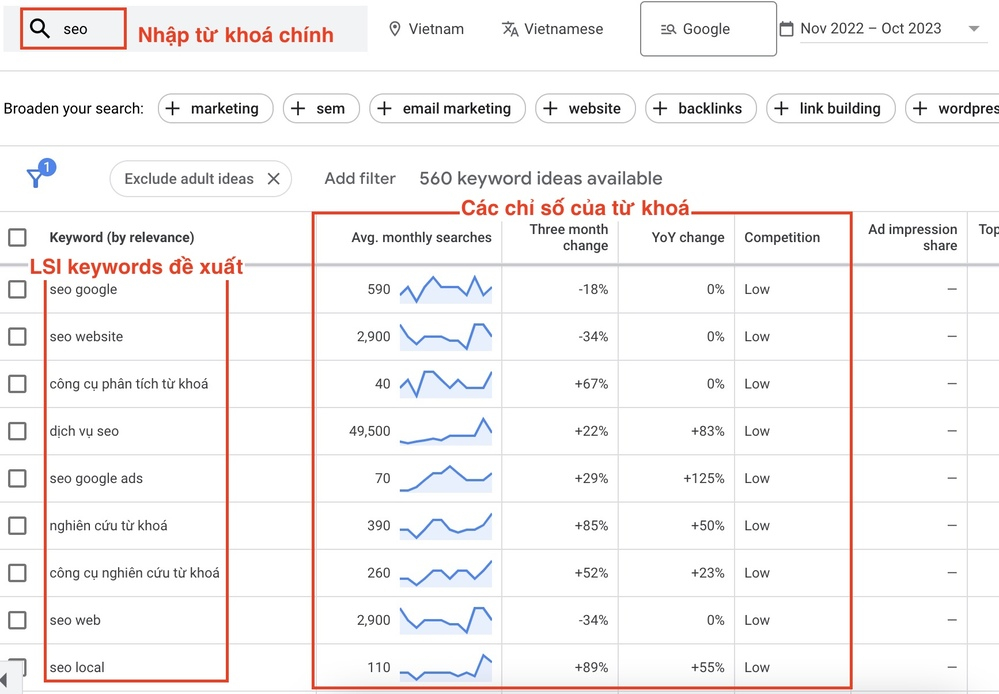This screenshot has height=694, width=999.
Task: Click the Google search network icon
Action: click(668, 29)
